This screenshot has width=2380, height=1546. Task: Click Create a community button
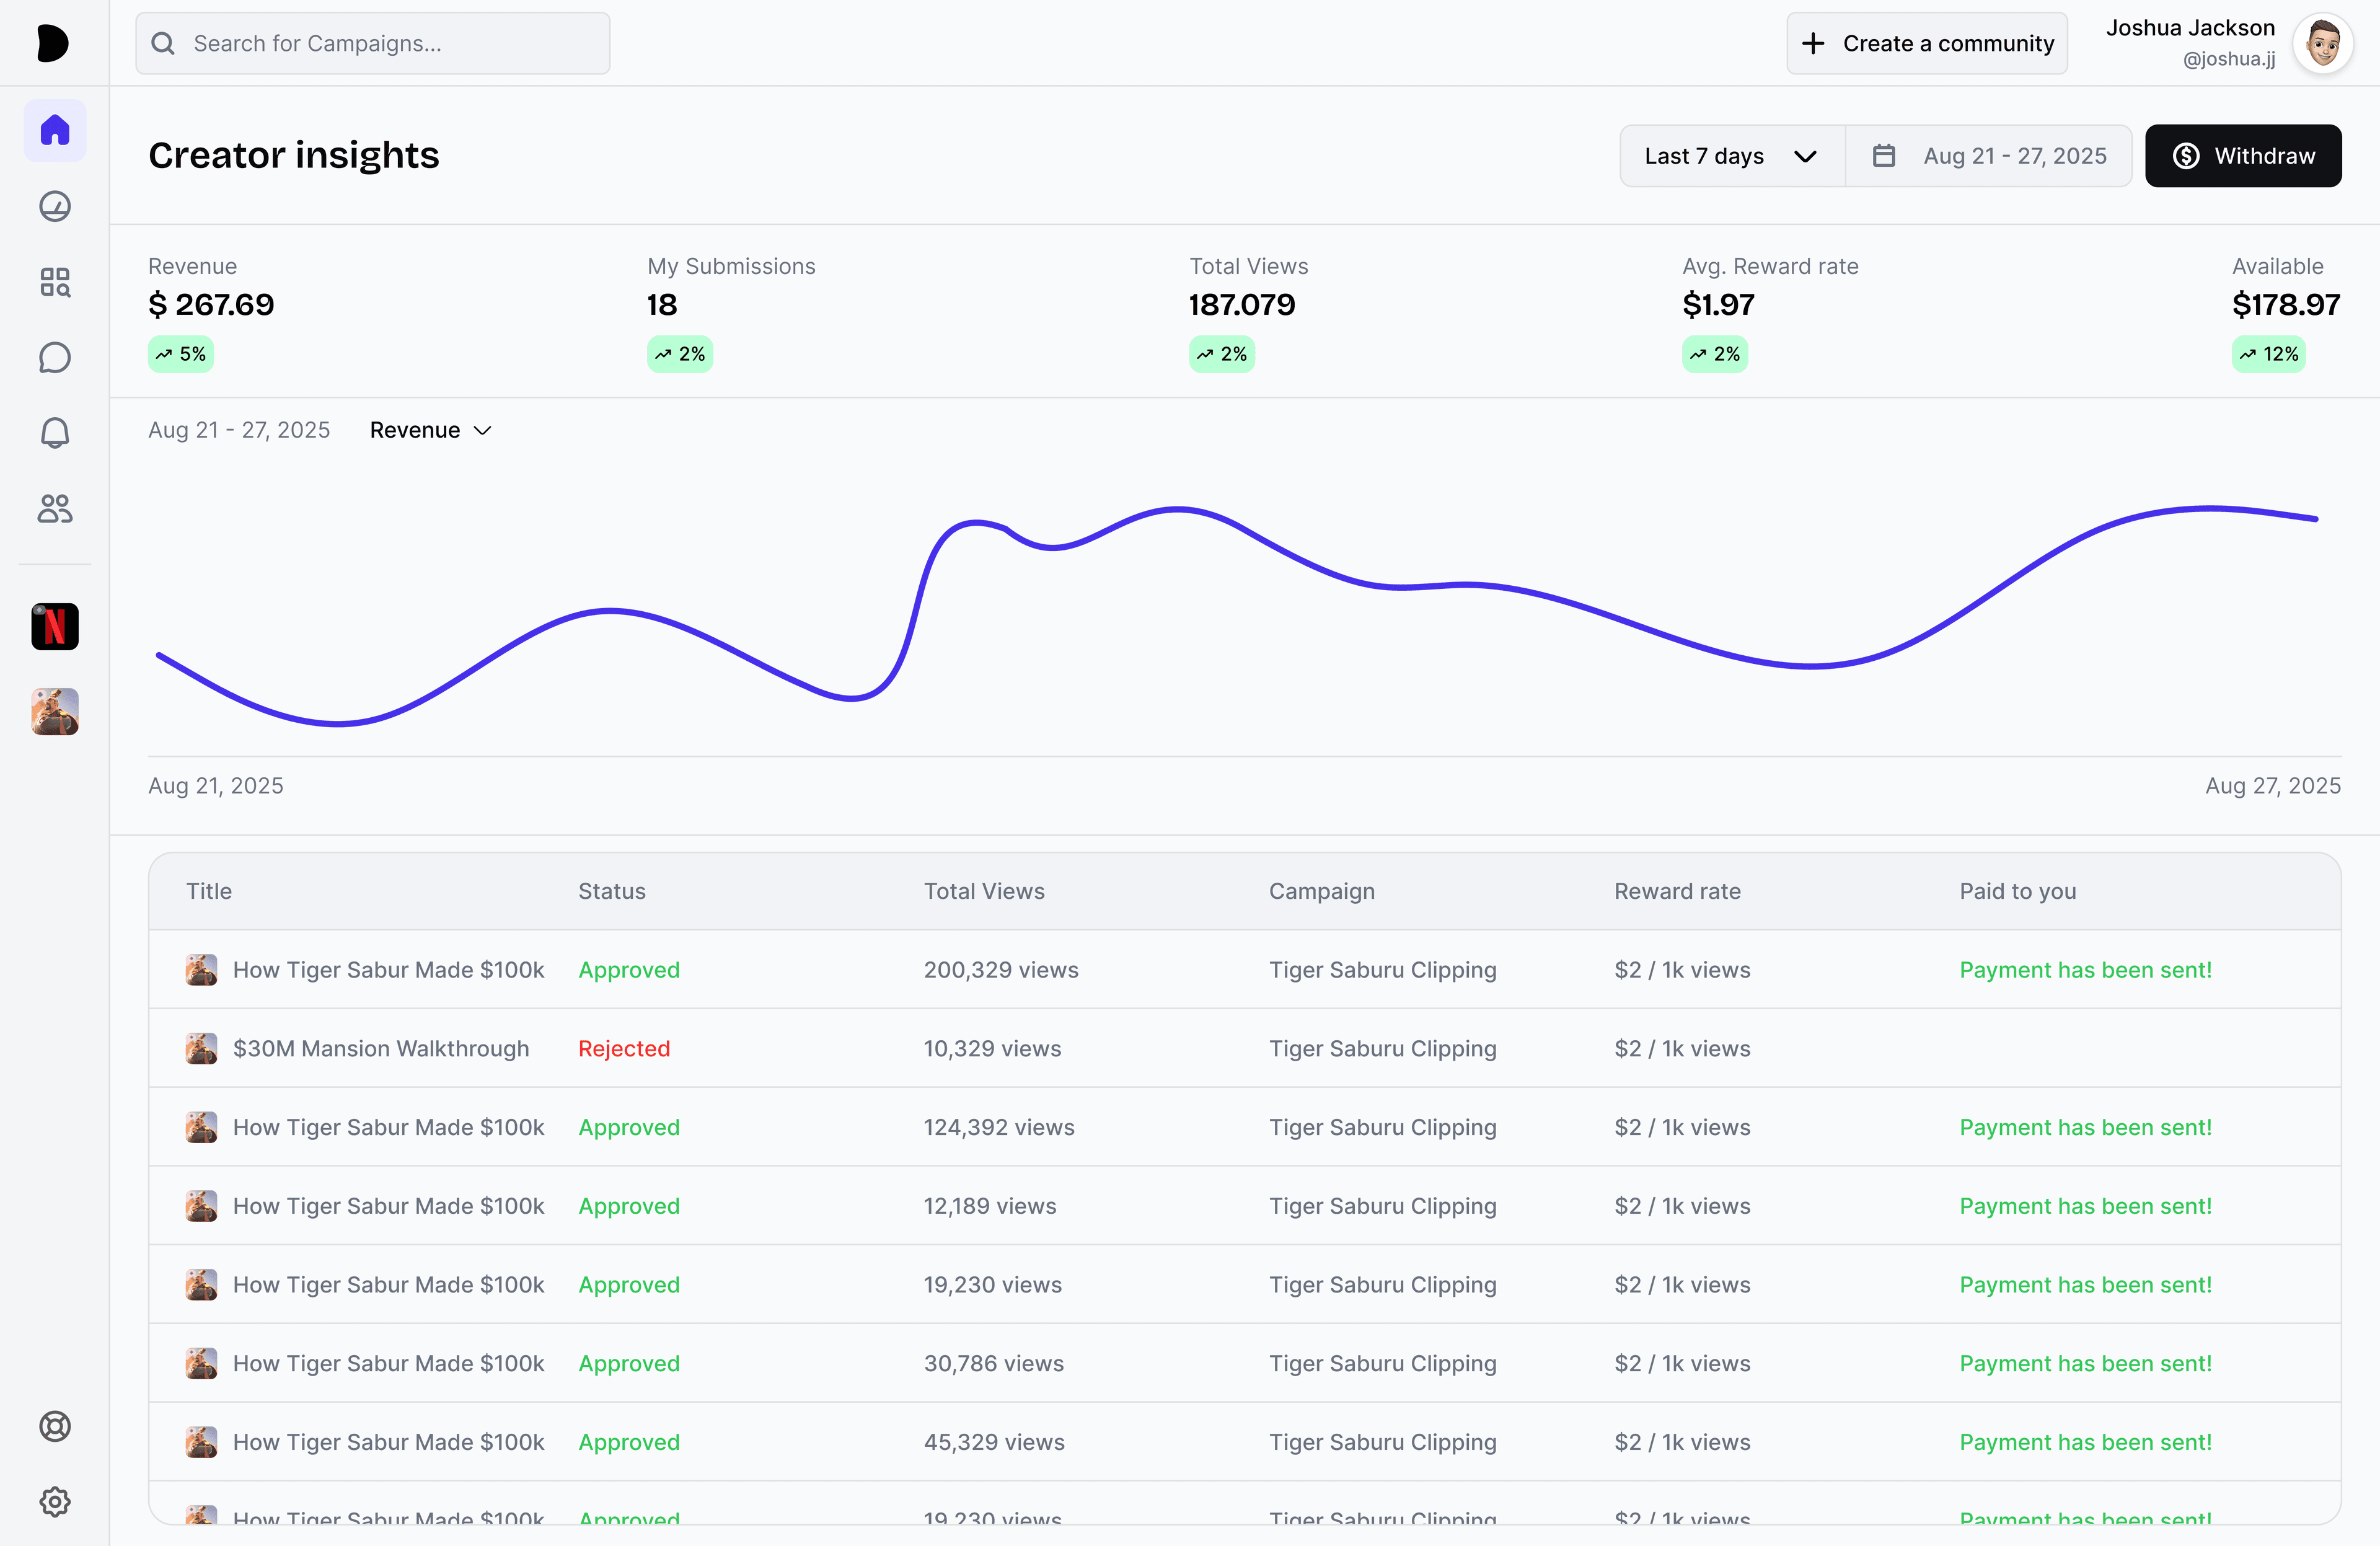1926,43
